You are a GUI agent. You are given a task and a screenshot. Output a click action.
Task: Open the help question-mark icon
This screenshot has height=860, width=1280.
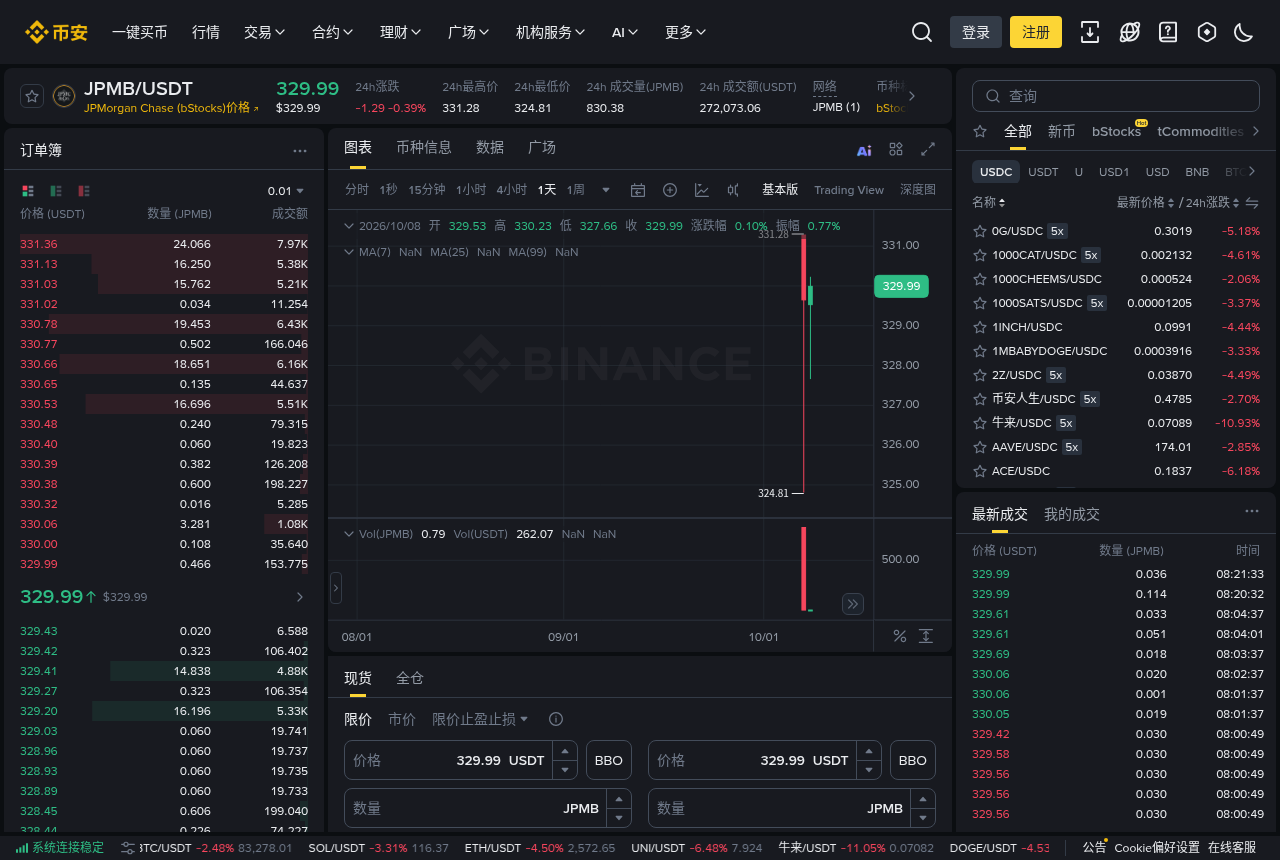click(1168, 32)
